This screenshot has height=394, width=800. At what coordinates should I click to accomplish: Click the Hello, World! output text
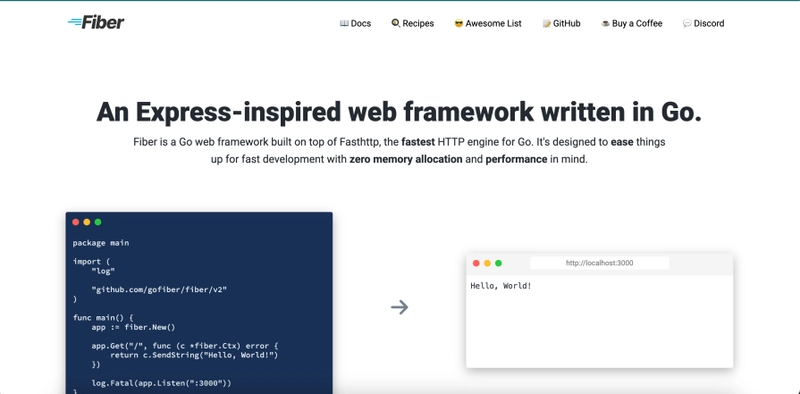tap(501, 286)
